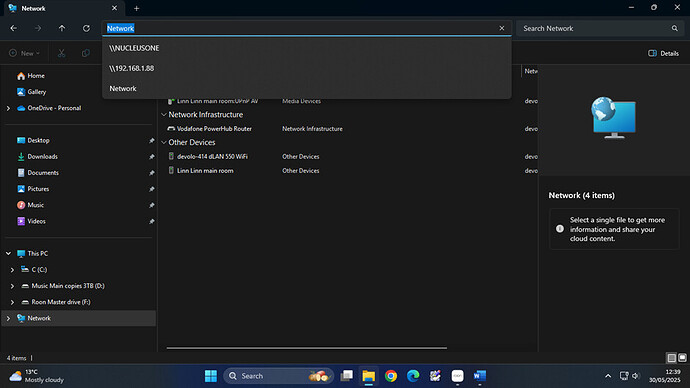Image resolution: width=690 pixels, height=388 pixels.
Task: Select the C (C:) drive
Action: pyautogui.click(x=34, y=270)
